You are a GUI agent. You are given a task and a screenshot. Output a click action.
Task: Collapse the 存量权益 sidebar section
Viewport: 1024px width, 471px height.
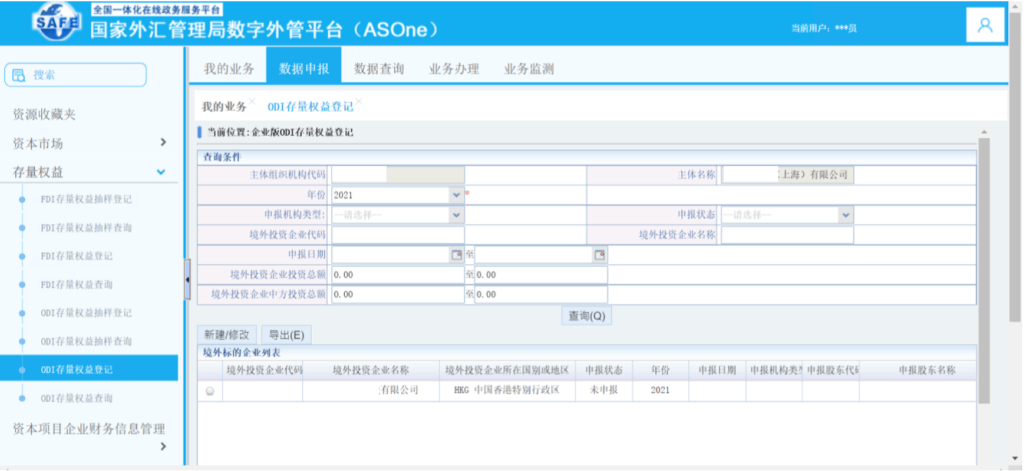click(162, 172)
